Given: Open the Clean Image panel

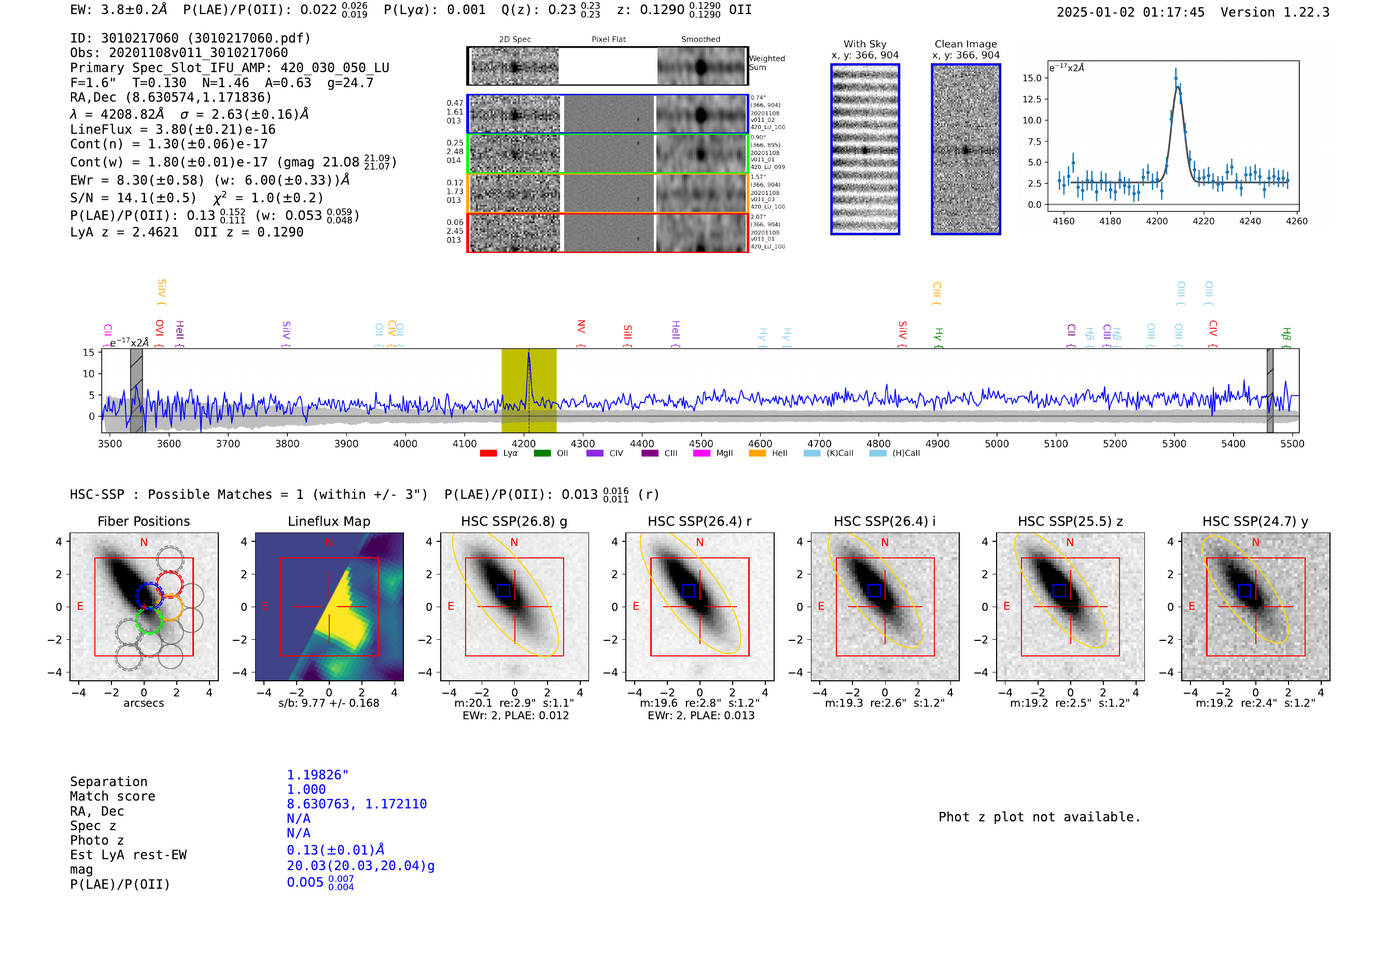Looking at the screenshot, I should 966,149.
